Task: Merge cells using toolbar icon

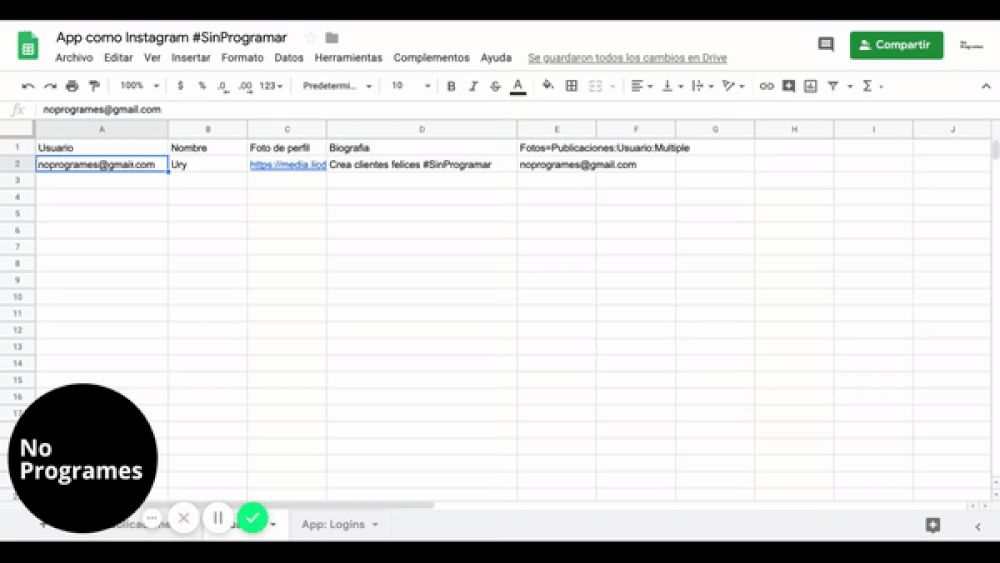Action: pos(595,86)
